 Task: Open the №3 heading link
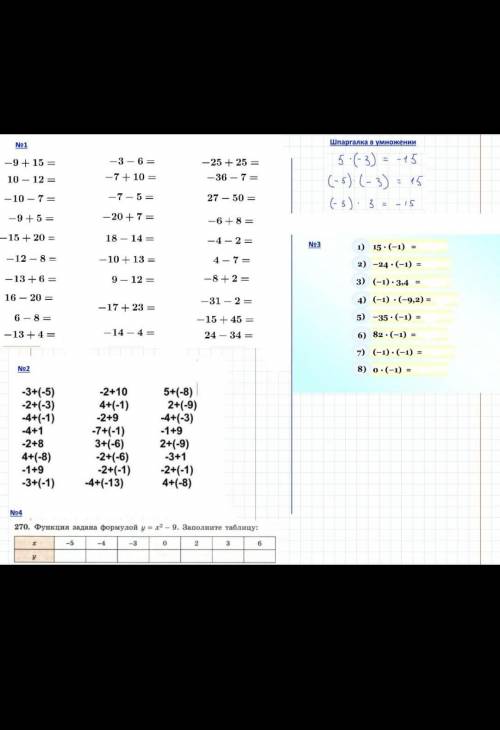tap(315, 244)
